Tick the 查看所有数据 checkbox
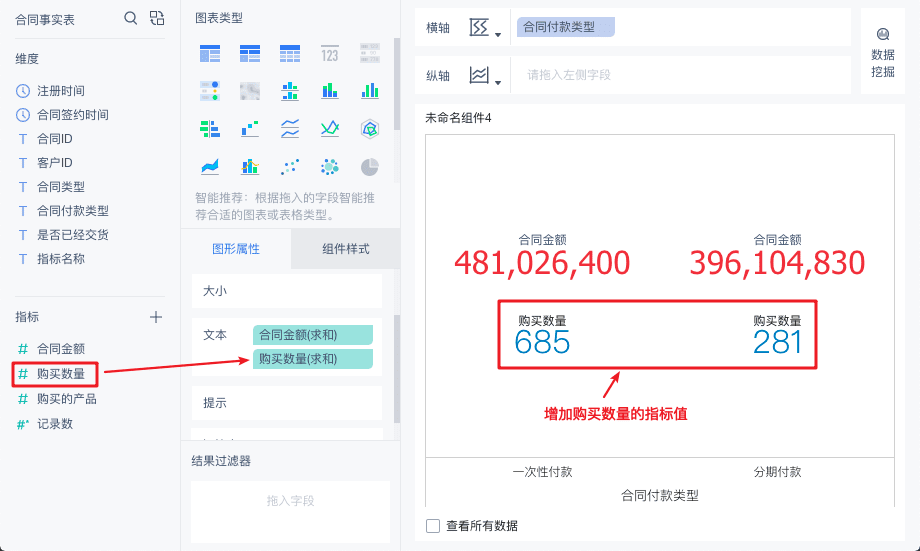 [x=433, y=526]
